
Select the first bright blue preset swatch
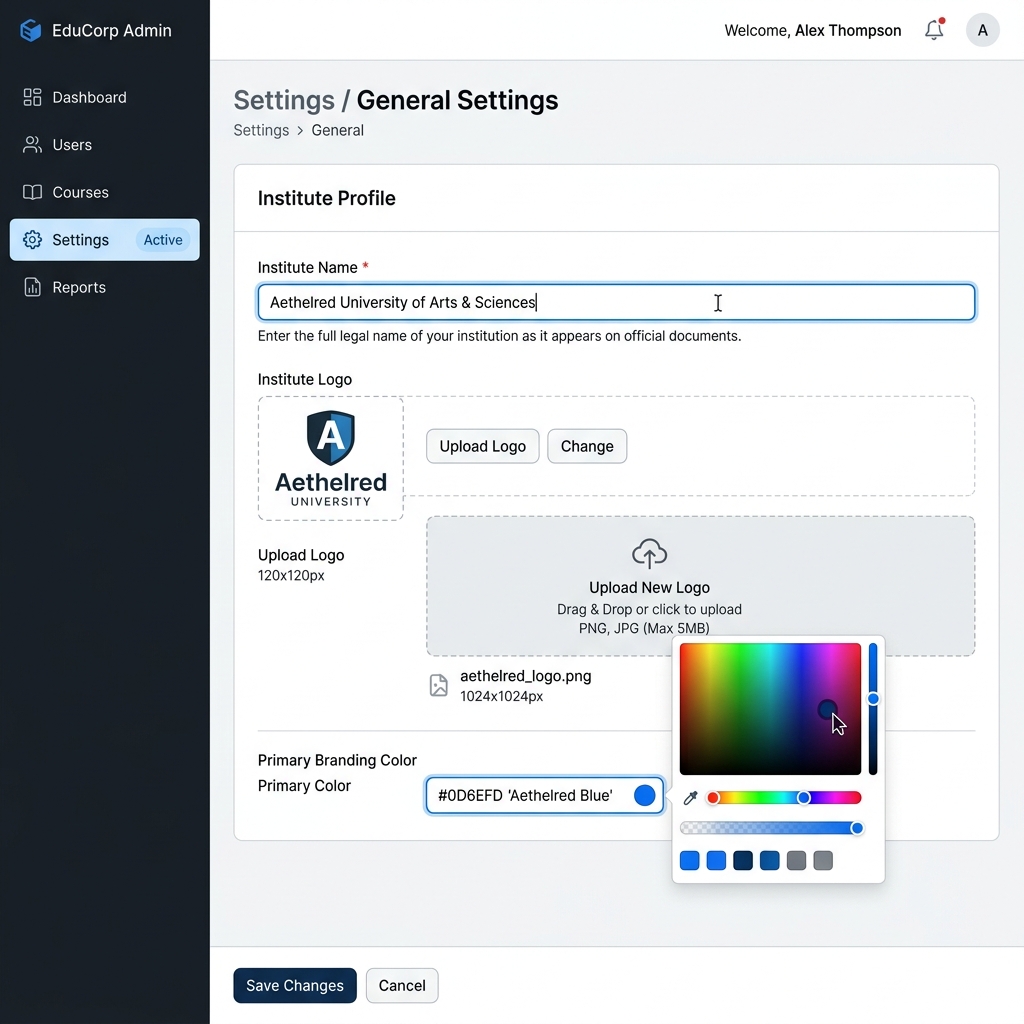(690, 860)
